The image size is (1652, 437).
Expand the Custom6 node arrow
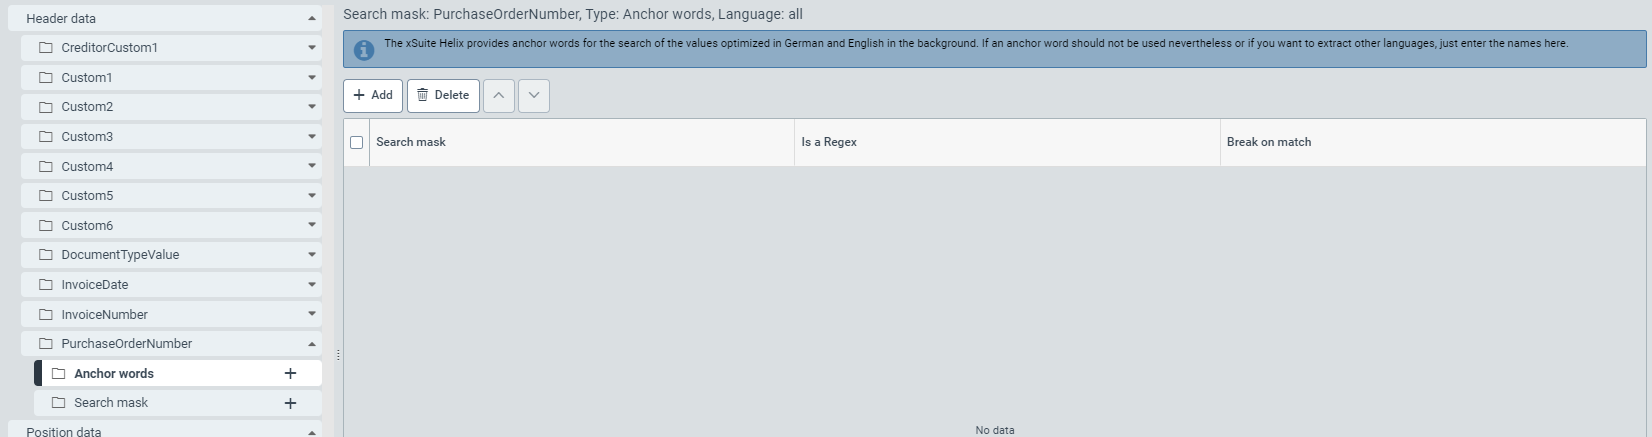tap(312, 225)
